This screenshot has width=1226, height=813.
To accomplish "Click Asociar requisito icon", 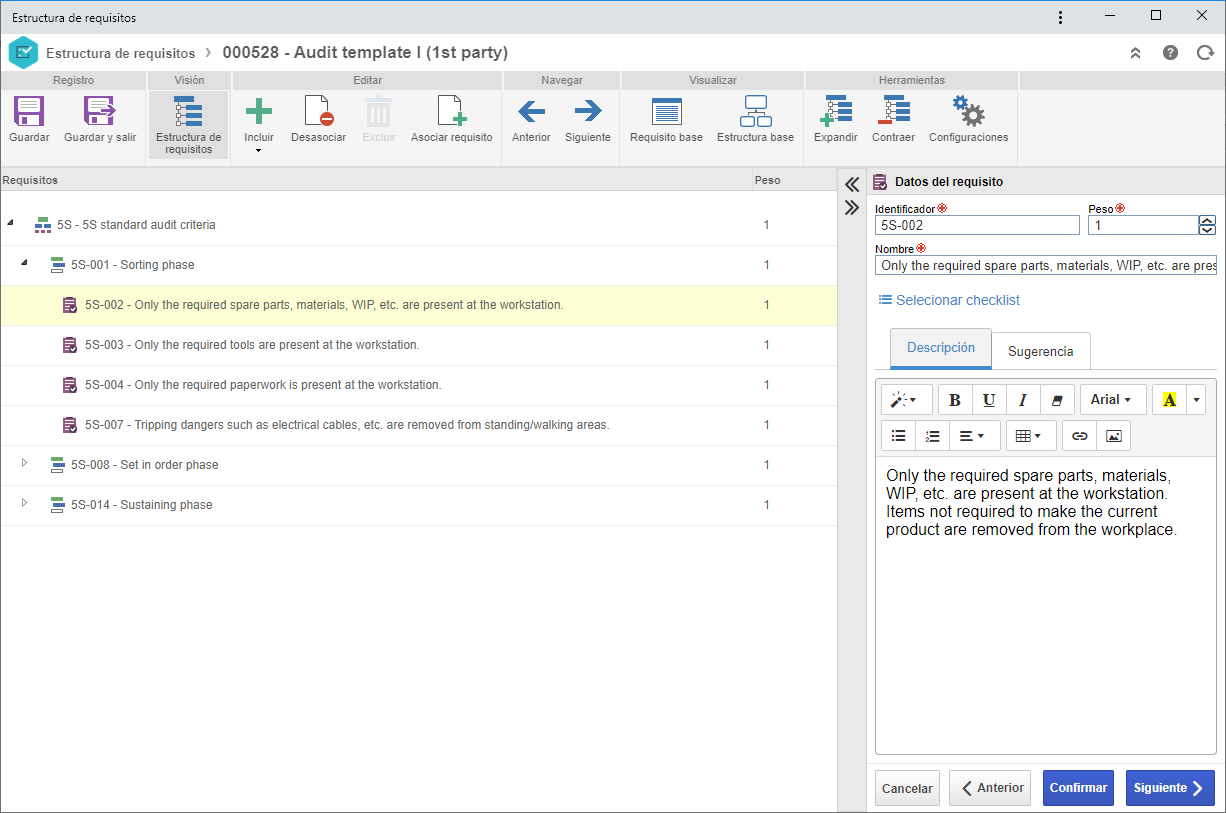I will [x=452, y=111].
